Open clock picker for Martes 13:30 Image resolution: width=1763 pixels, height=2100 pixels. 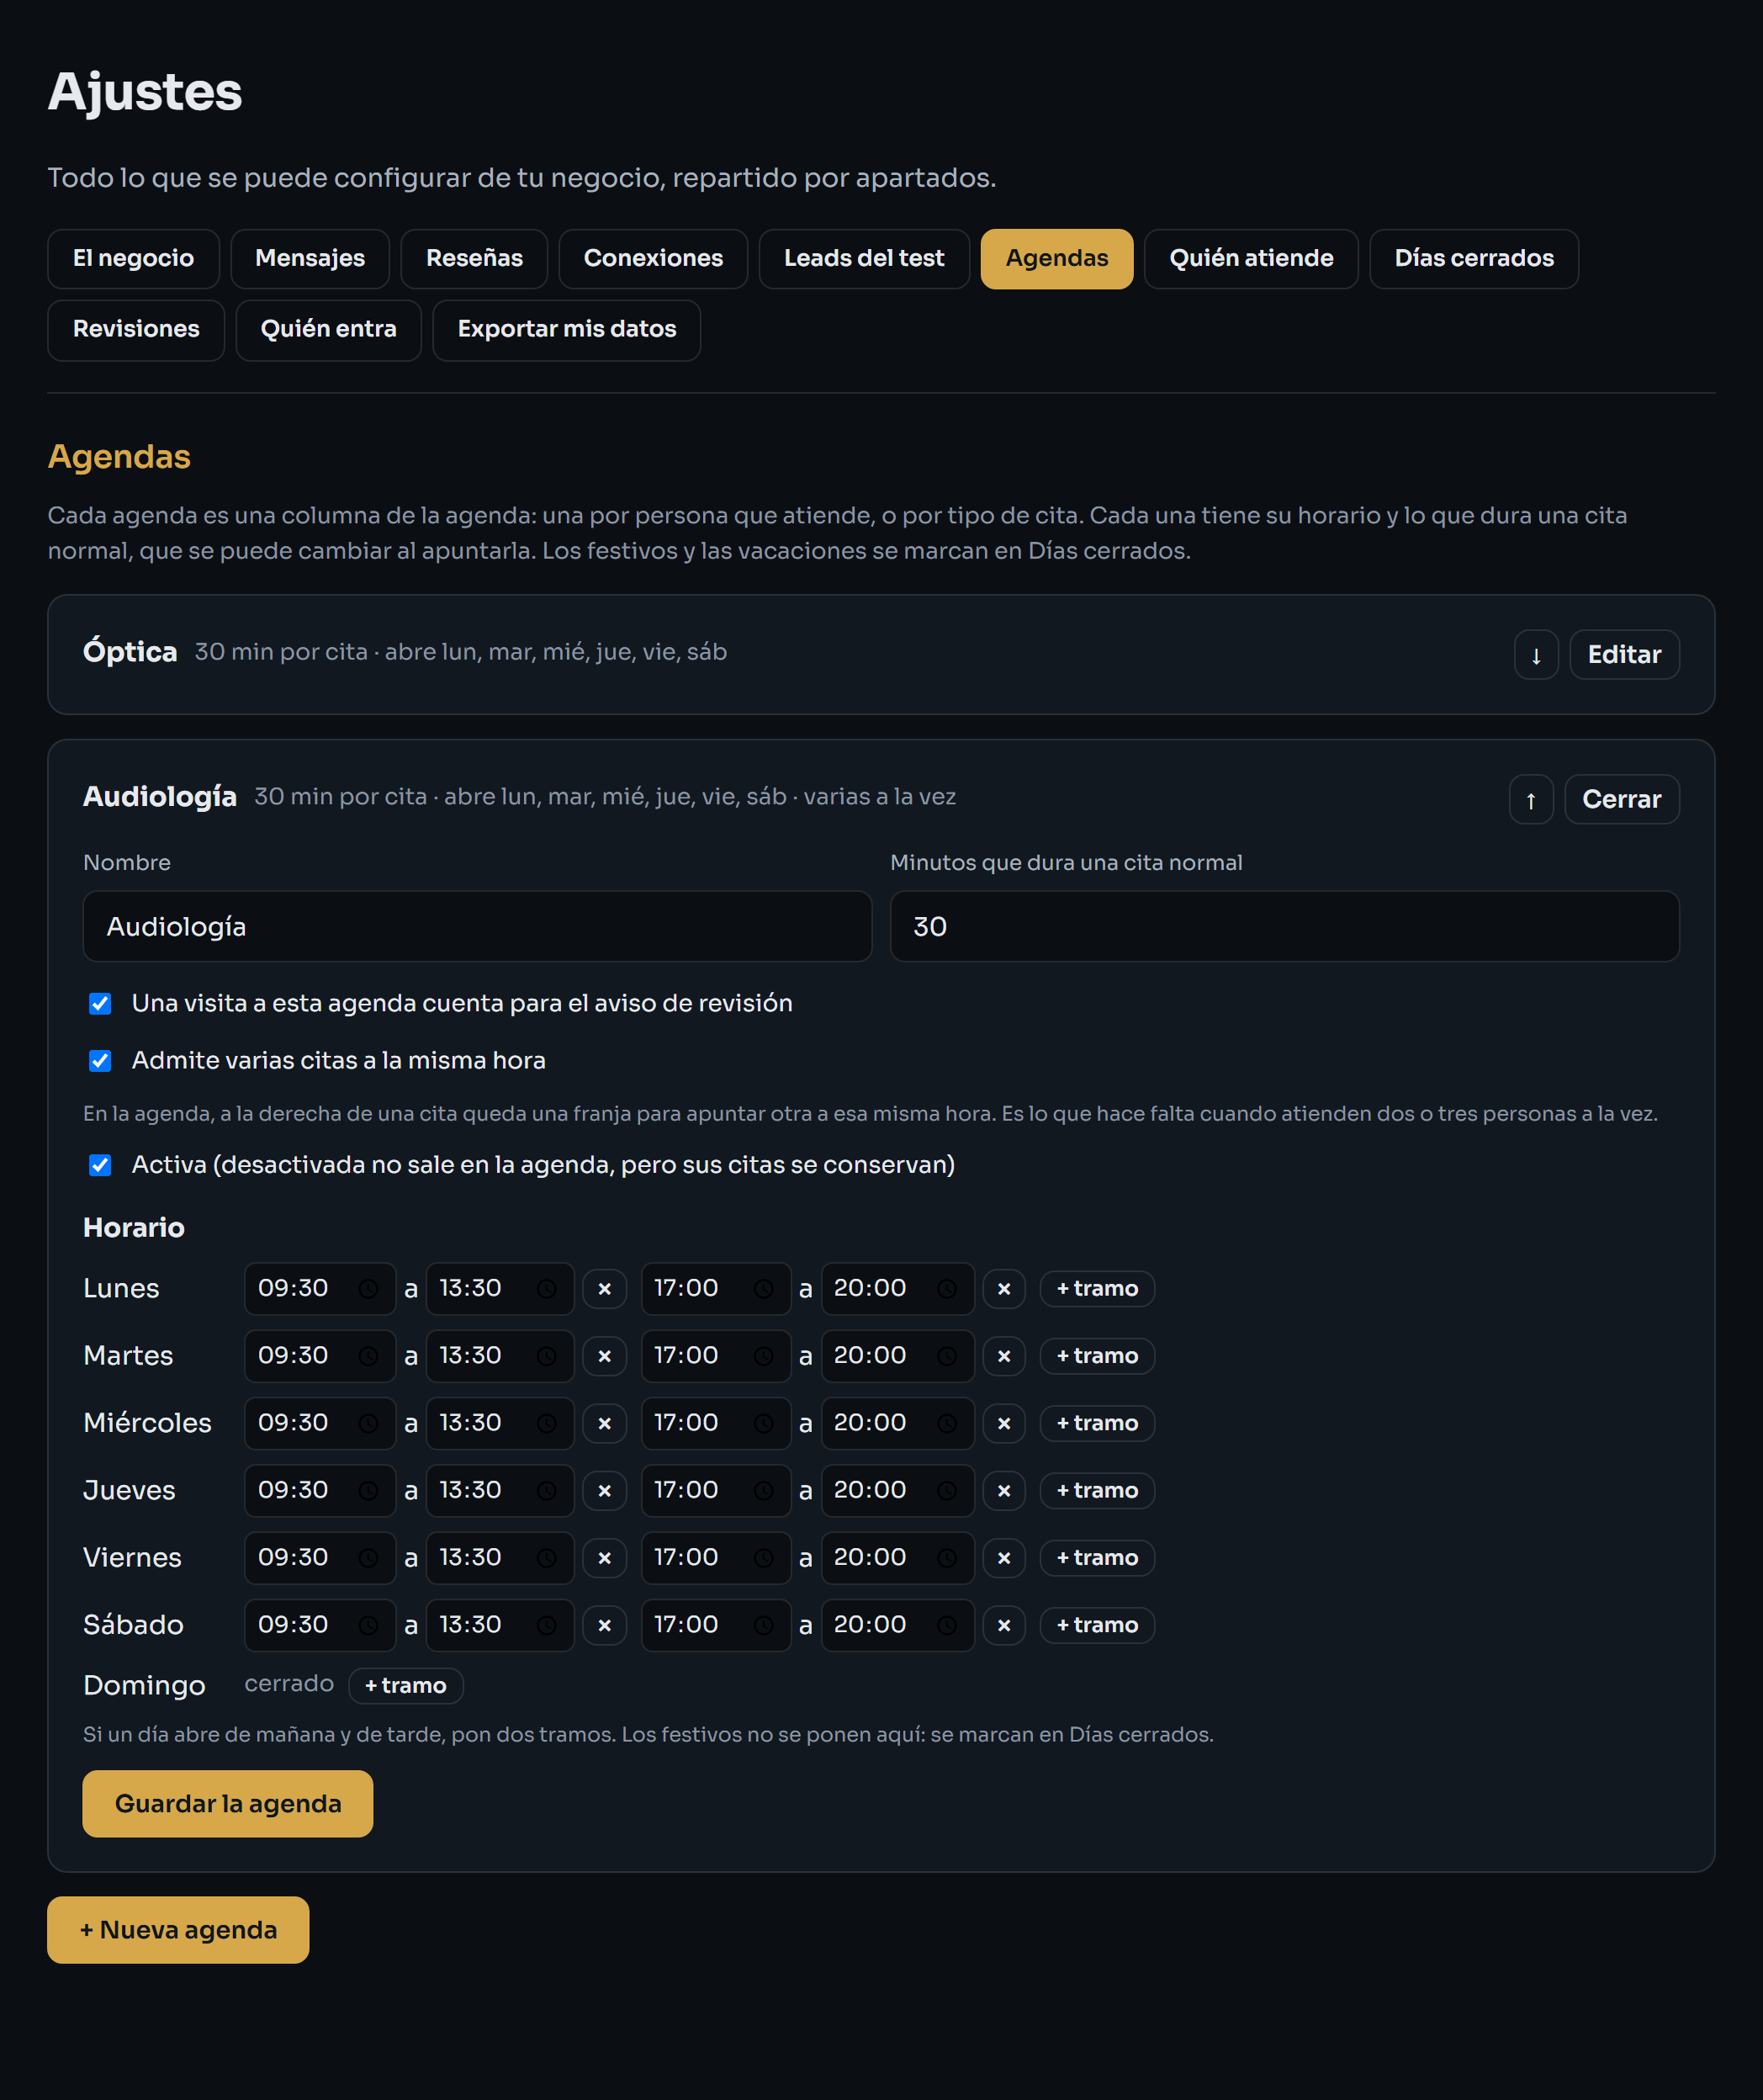click(x=546, y=1356)
